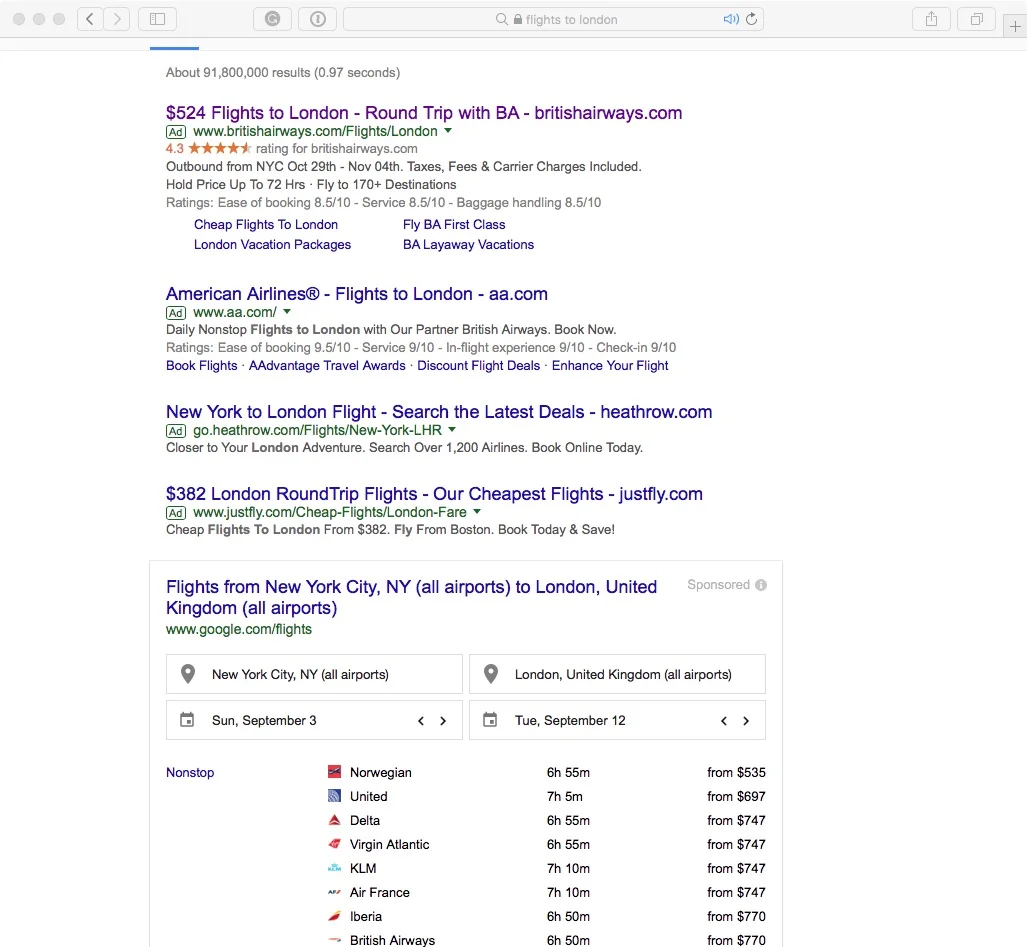
Task: Expand the go.heathrow.com ad URL dropdown arrow
Action: [452, 430]
